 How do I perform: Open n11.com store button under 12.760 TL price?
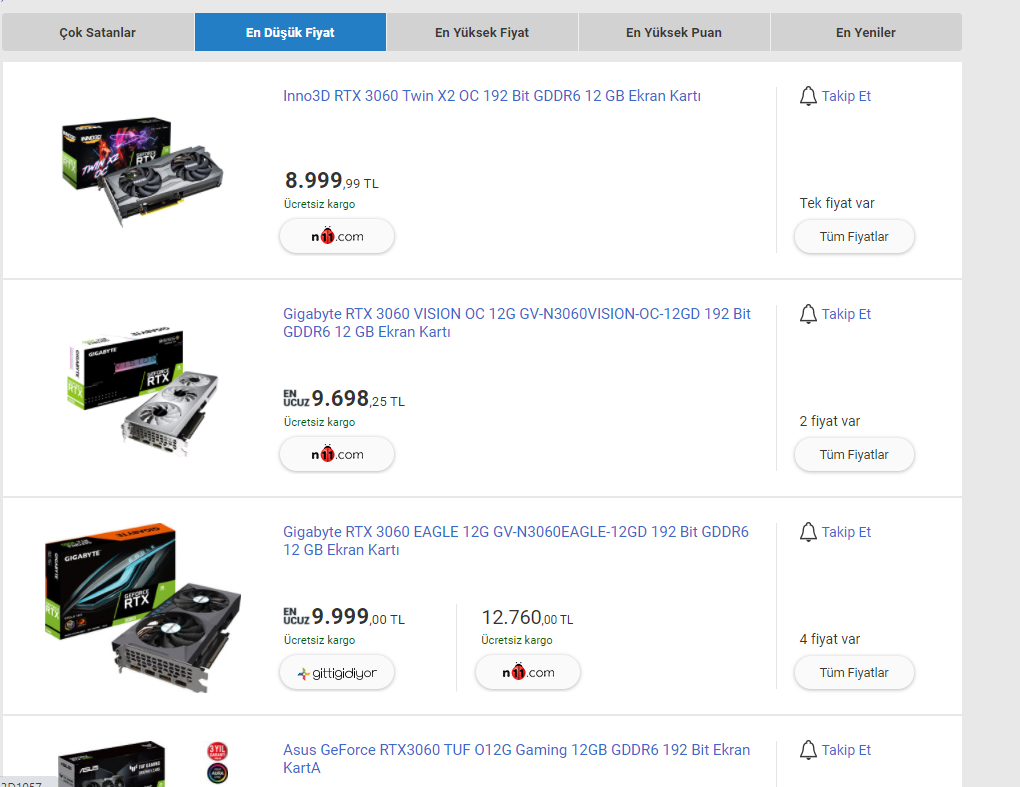point(528,673)
